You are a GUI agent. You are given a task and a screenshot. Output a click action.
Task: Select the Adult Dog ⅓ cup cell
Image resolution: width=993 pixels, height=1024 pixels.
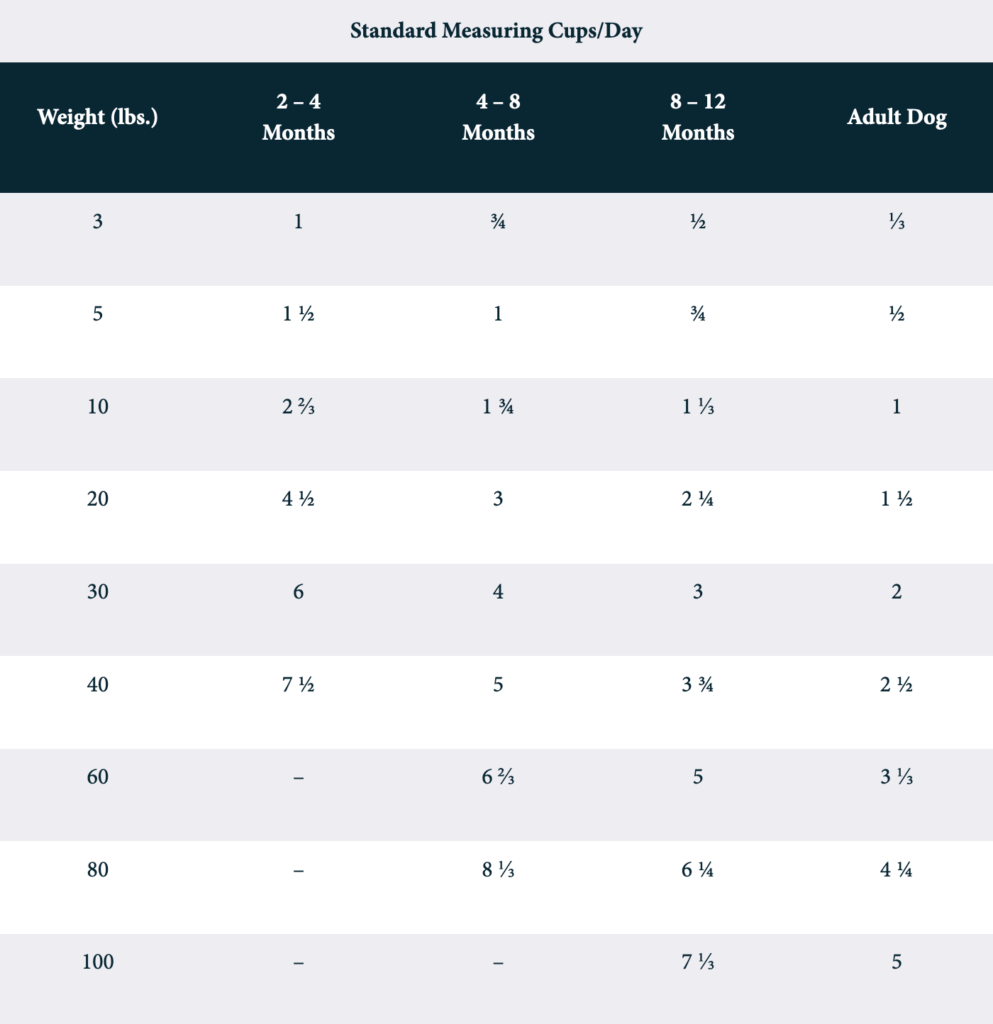[x=897, y=221]
